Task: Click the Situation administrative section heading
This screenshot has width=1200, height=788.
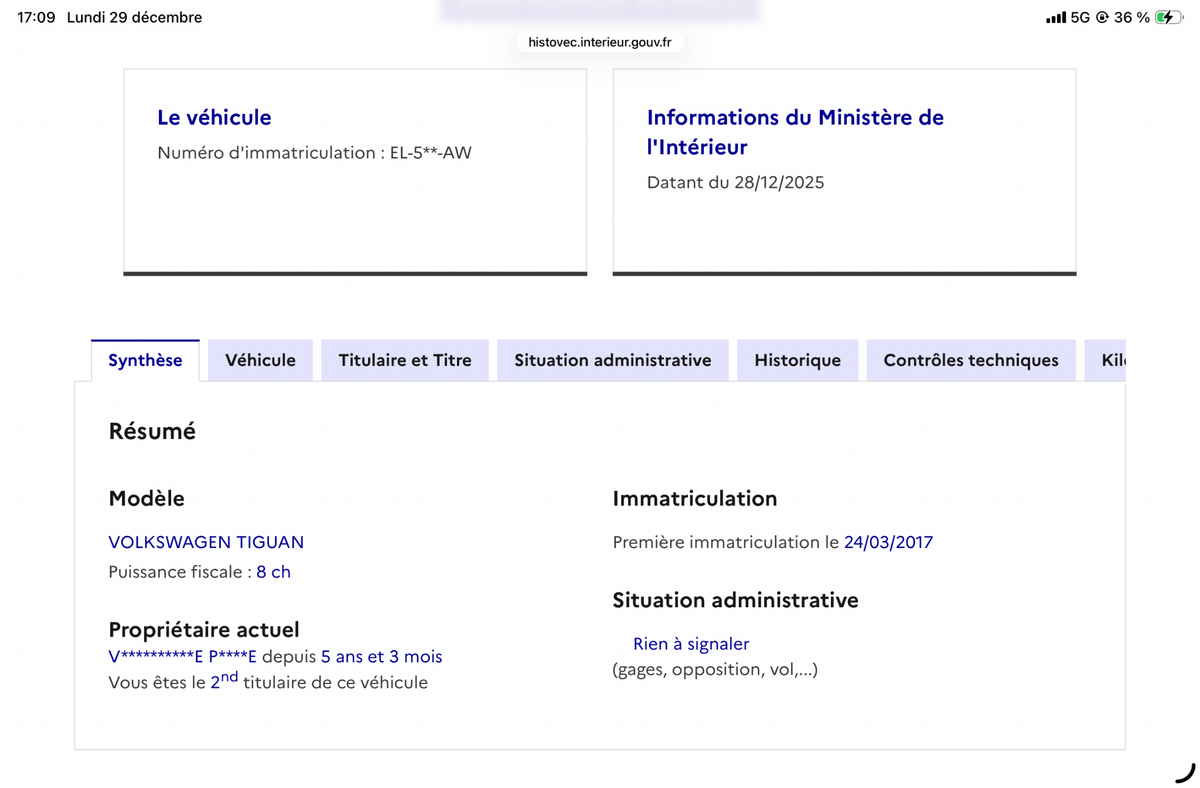Action: tap(735, 600)
